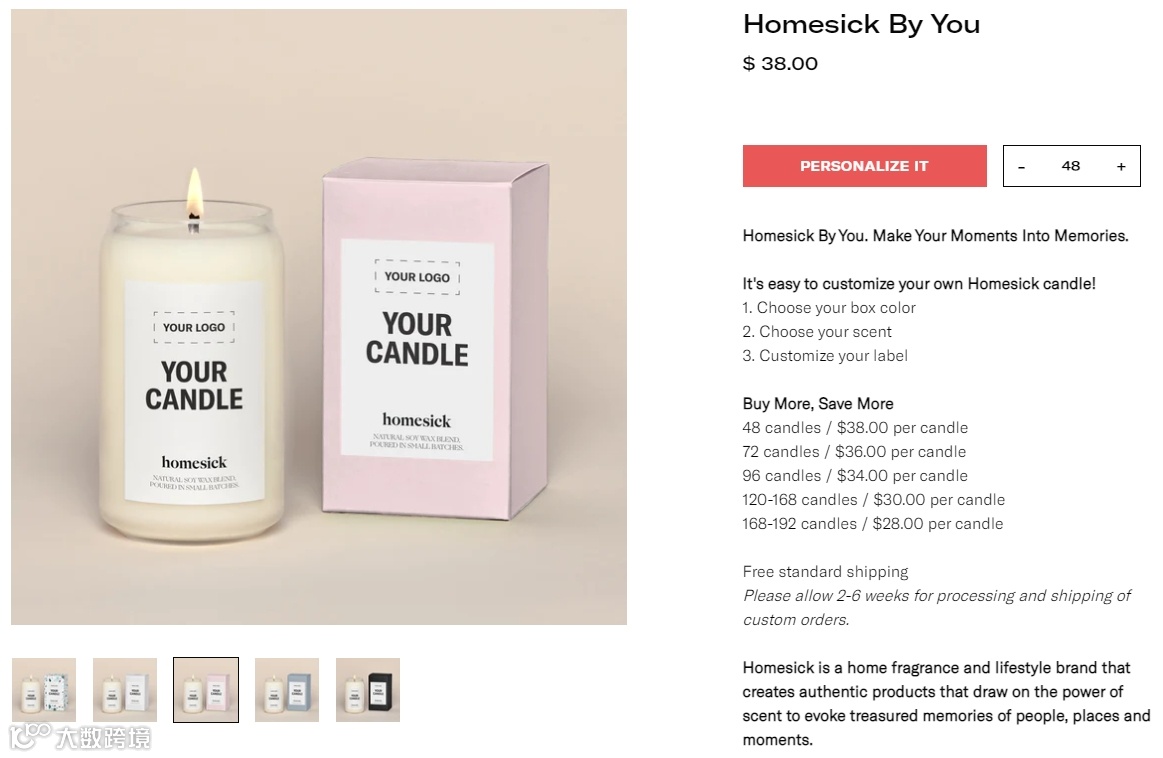
Task: Select the white box candle thumbnail
Action: (125, 690)
